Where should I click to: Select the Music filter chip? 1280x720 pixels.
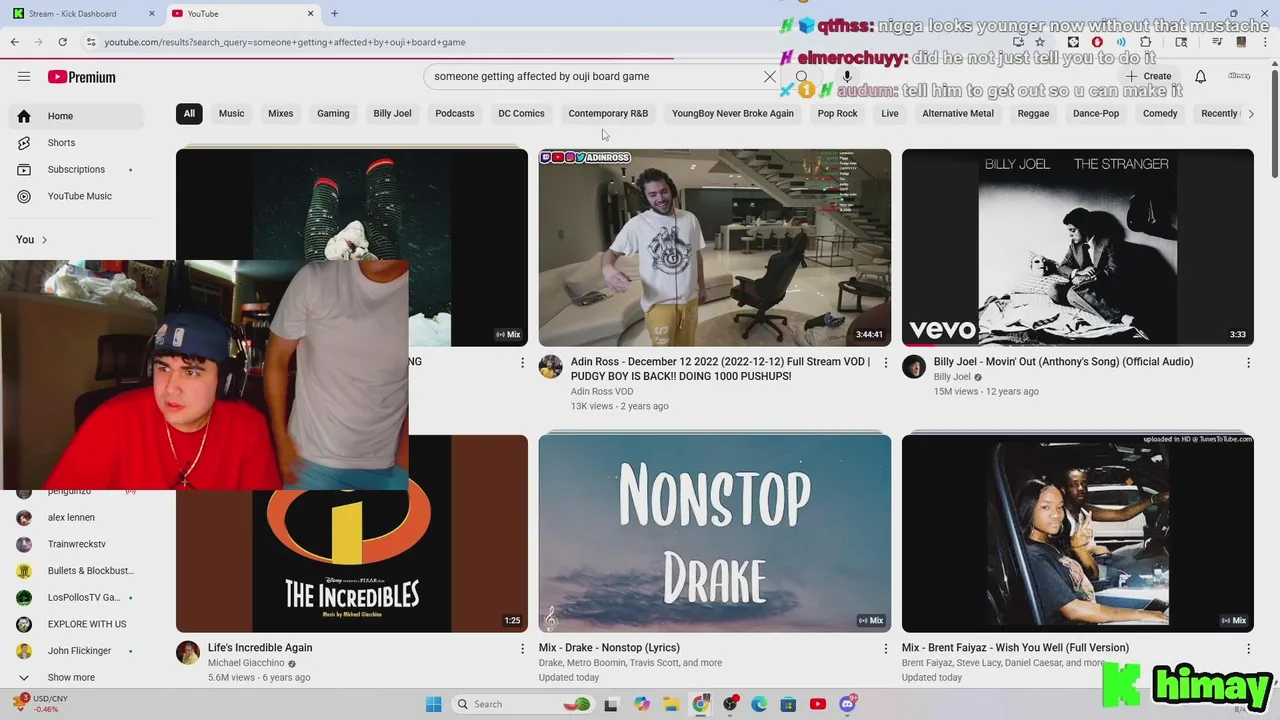[x=232, y=114]
